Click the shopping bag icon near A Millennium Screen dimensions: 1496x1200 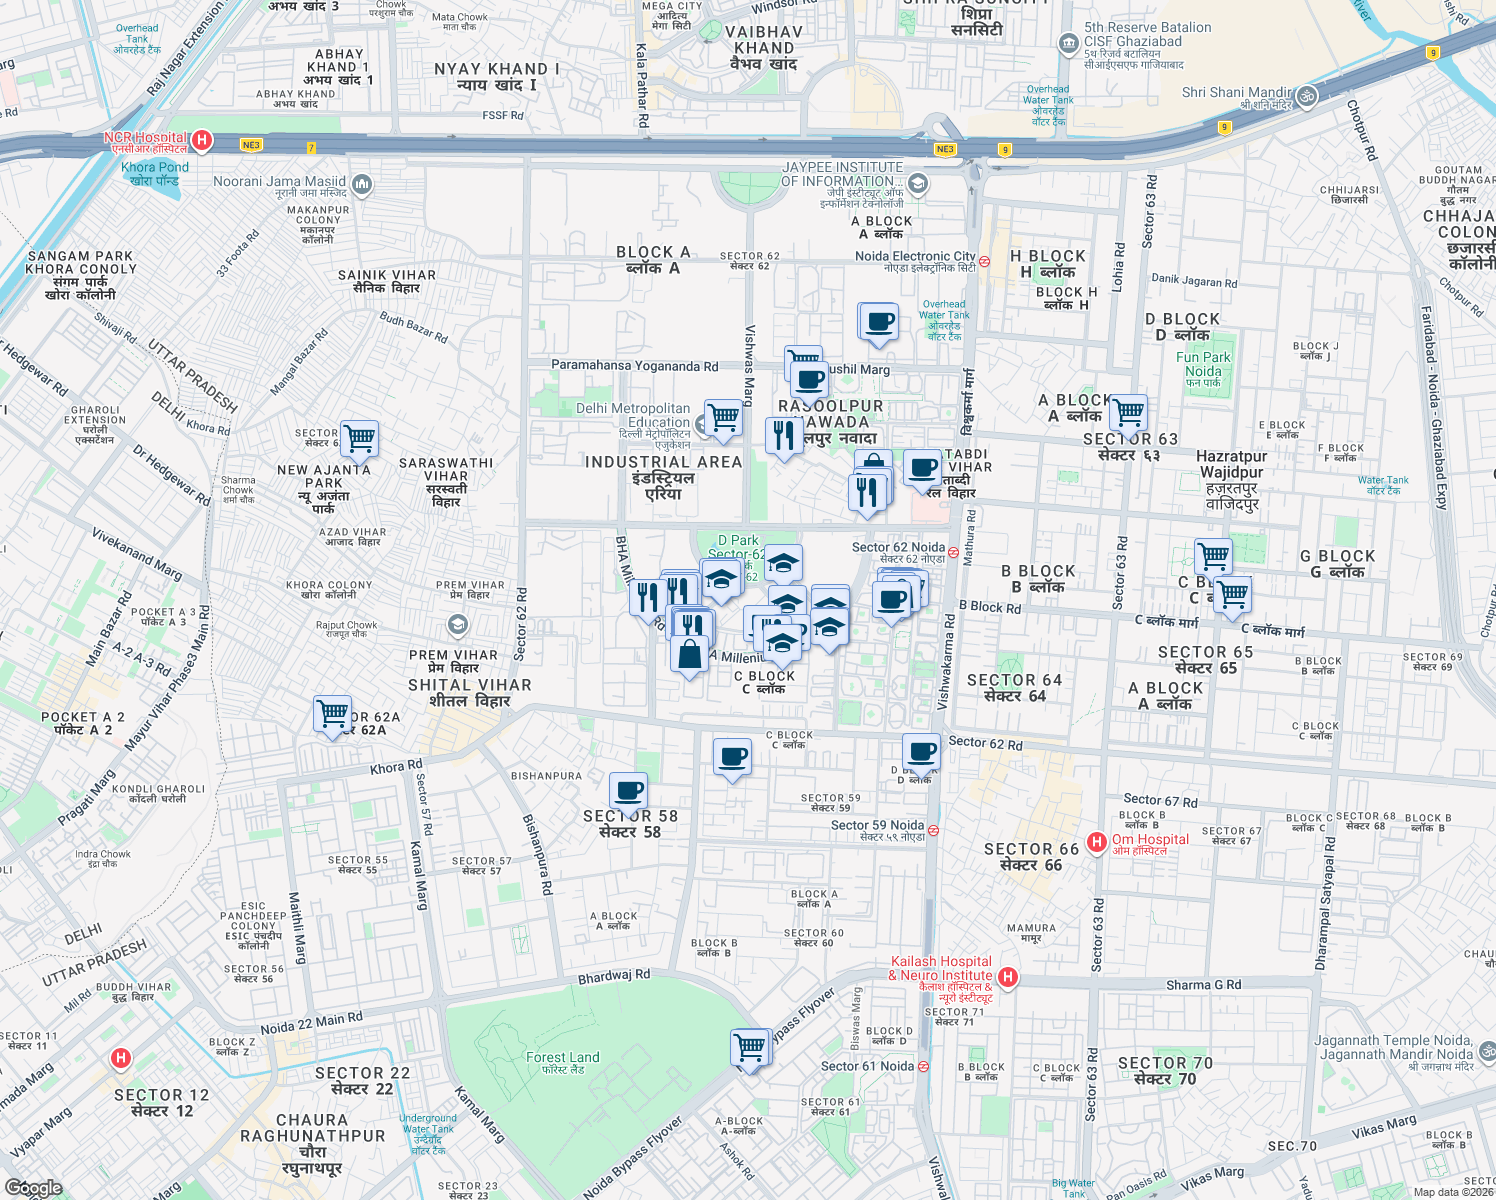pyautogui.click(x=689, y=653)
